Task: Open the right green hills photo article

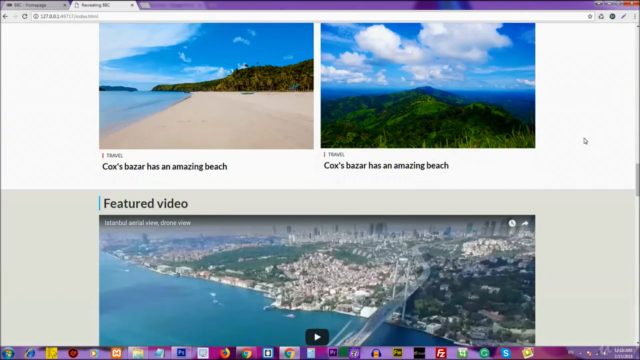Action: 428,85
